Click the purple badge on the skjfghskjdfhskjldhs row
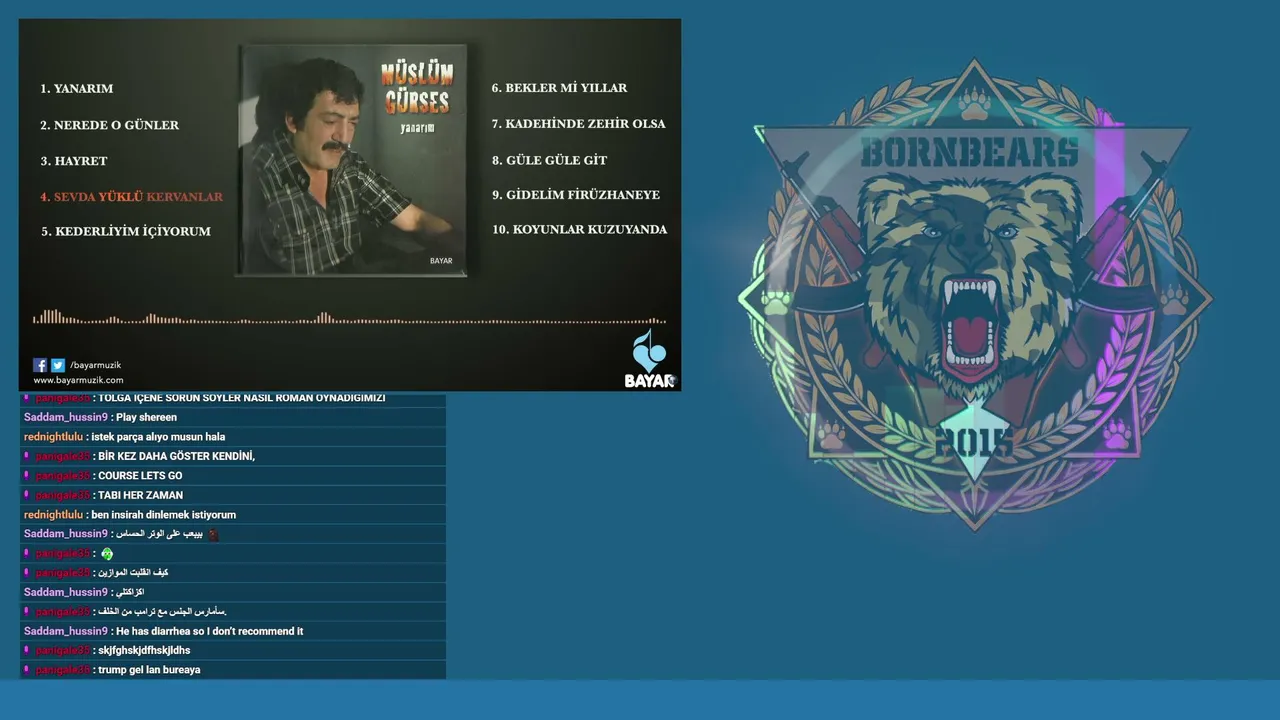This screenshot has width=1280, height=720. tap(27, 650)
